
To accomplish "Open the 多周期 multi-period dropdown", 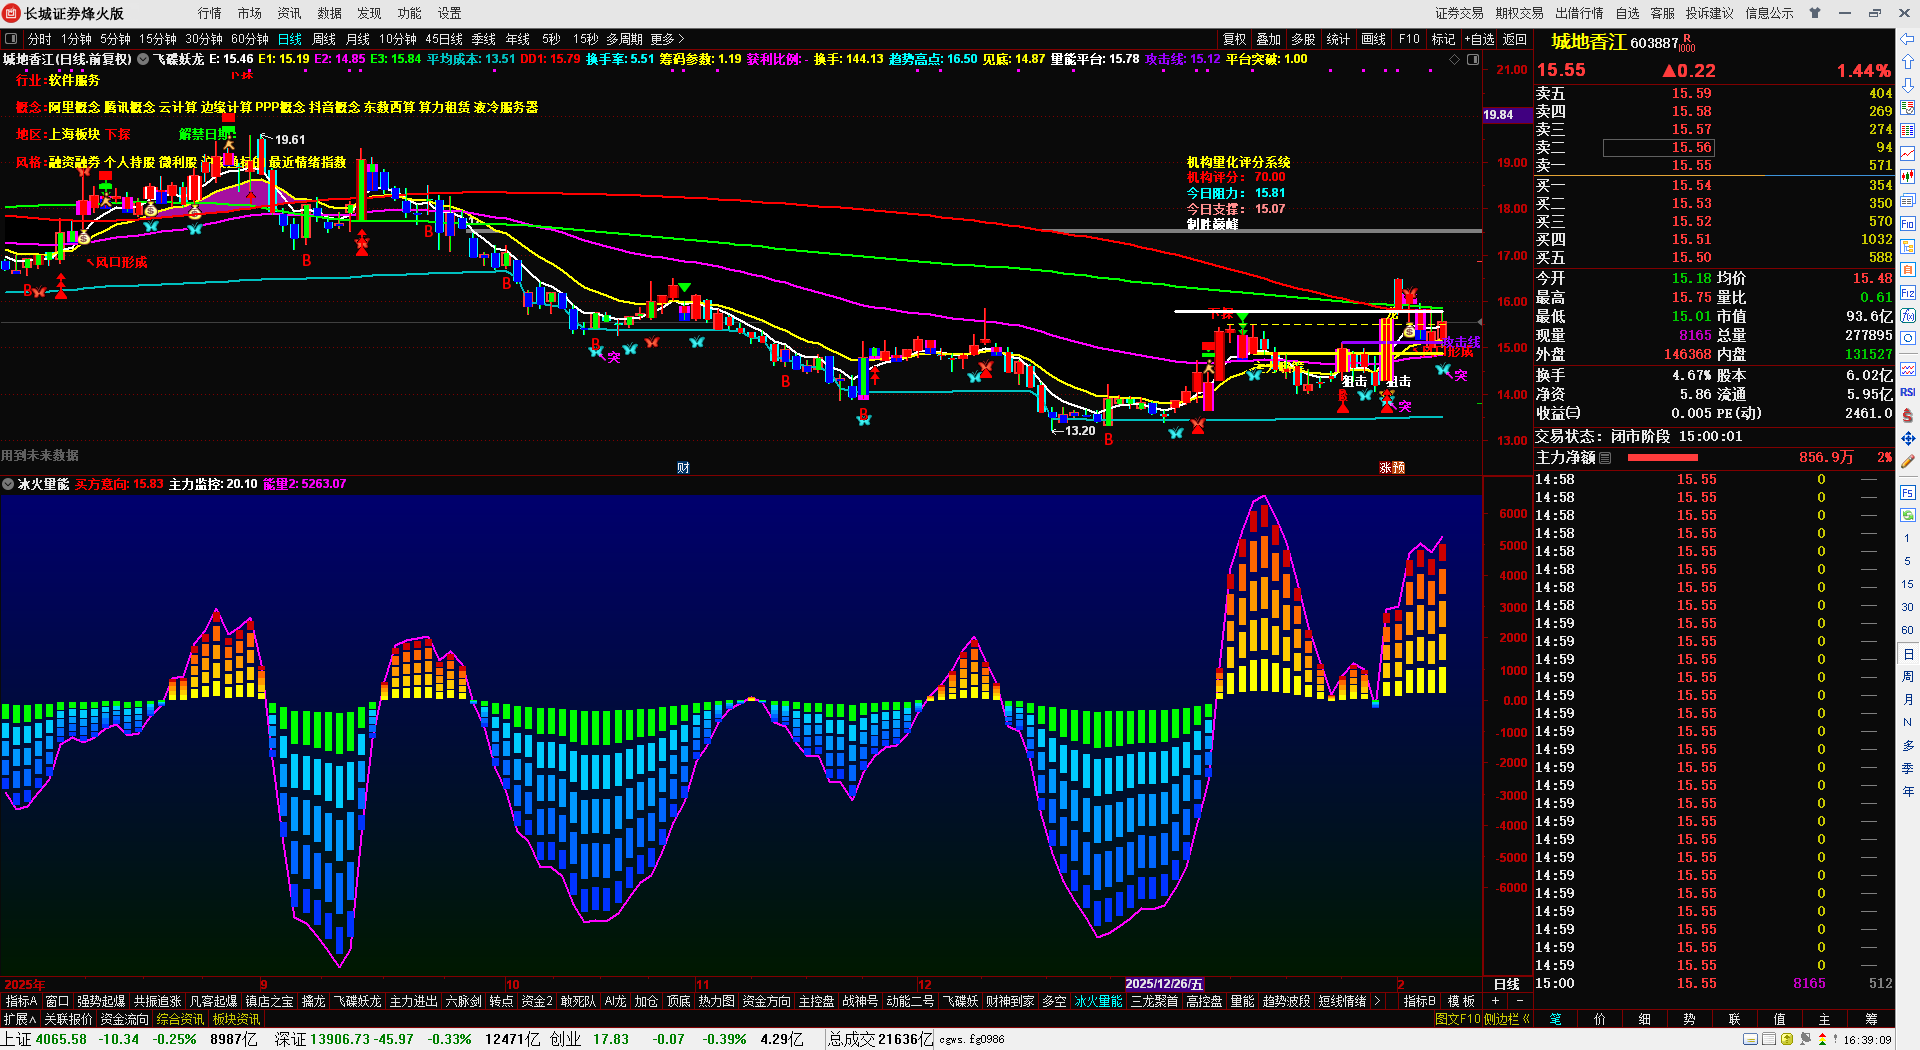I will click(624, 39).
